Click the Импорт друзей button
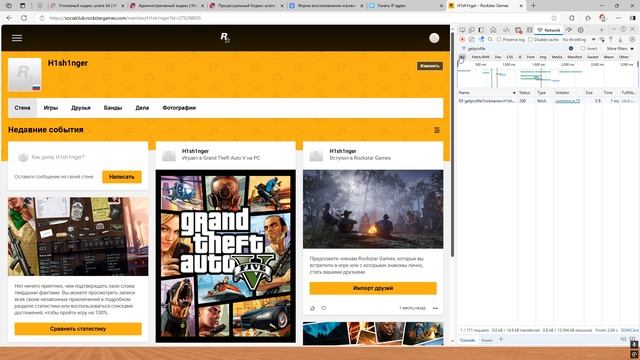This screenshot has height=360, width=640. click(373, 288)
